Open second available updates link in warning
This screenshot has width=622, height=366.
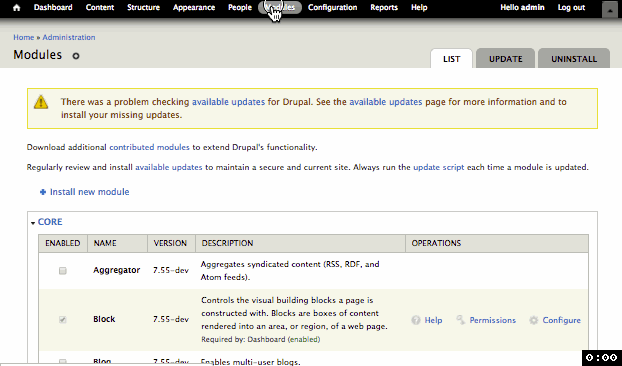[x=386, y=102]
